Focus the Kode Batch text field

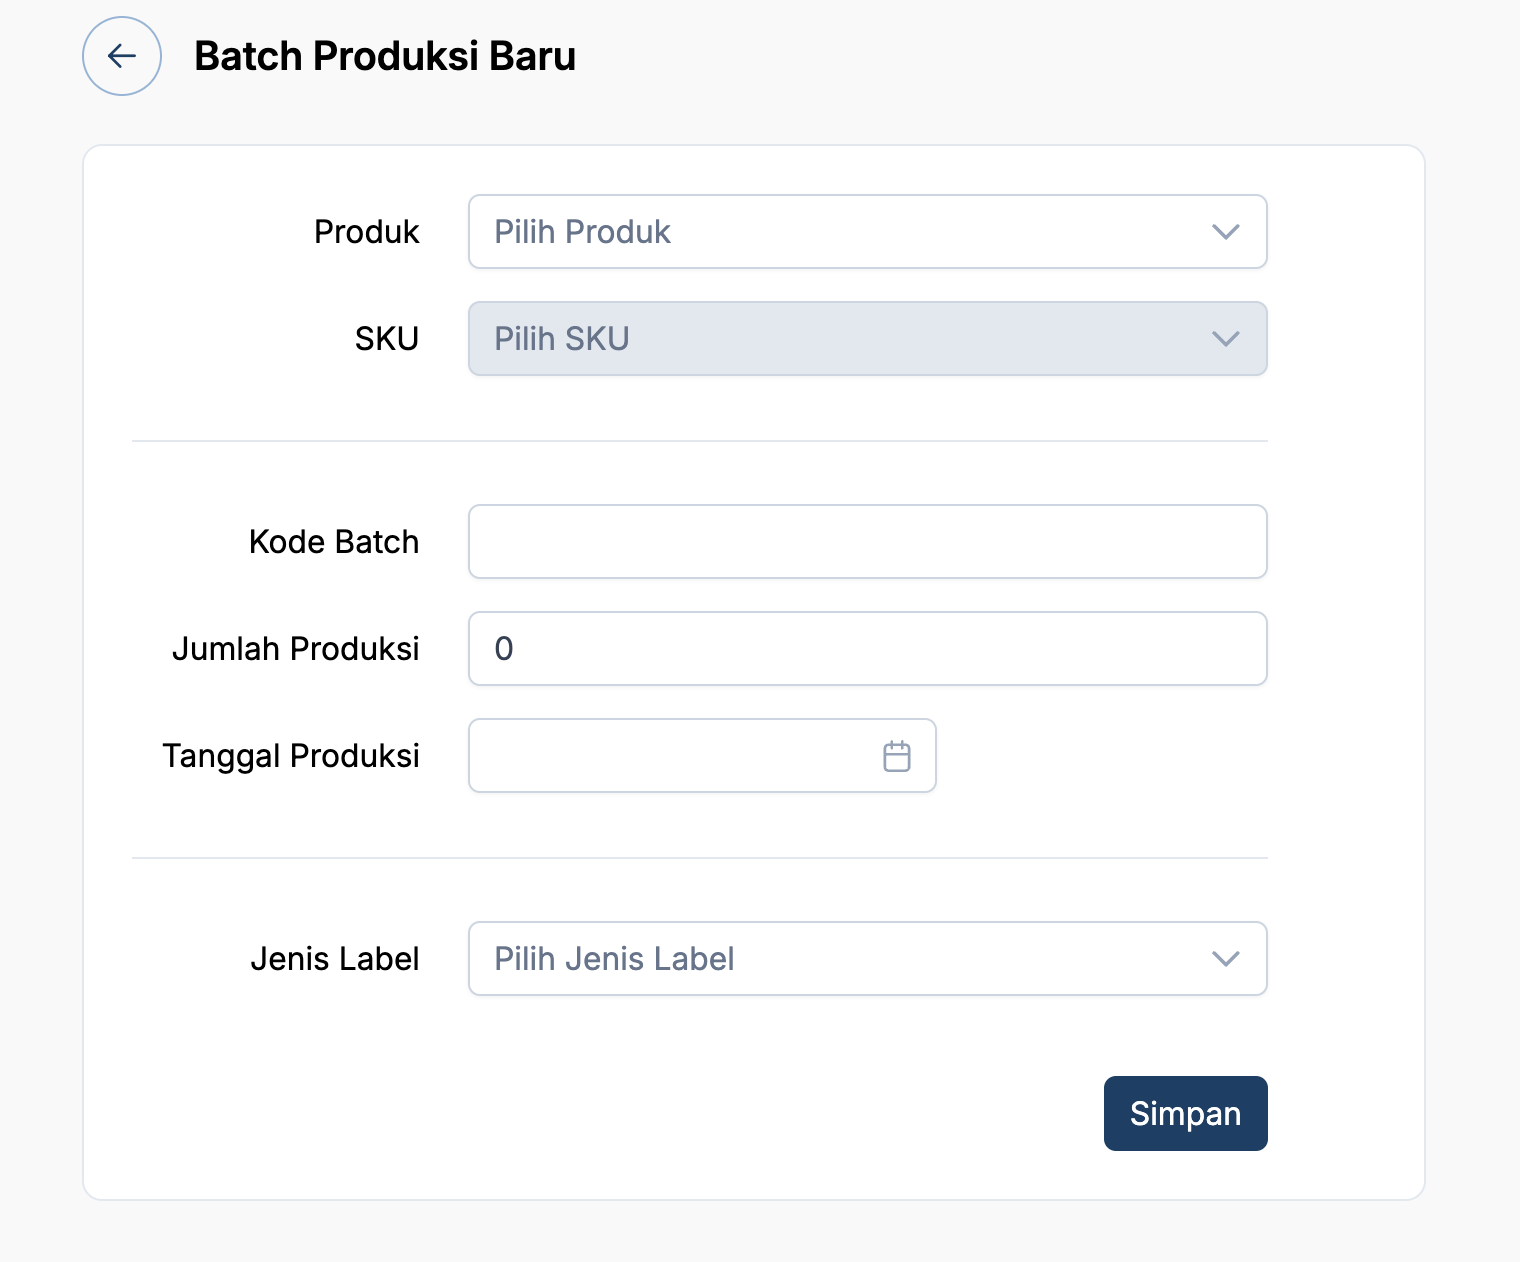[x=867, y=542]
